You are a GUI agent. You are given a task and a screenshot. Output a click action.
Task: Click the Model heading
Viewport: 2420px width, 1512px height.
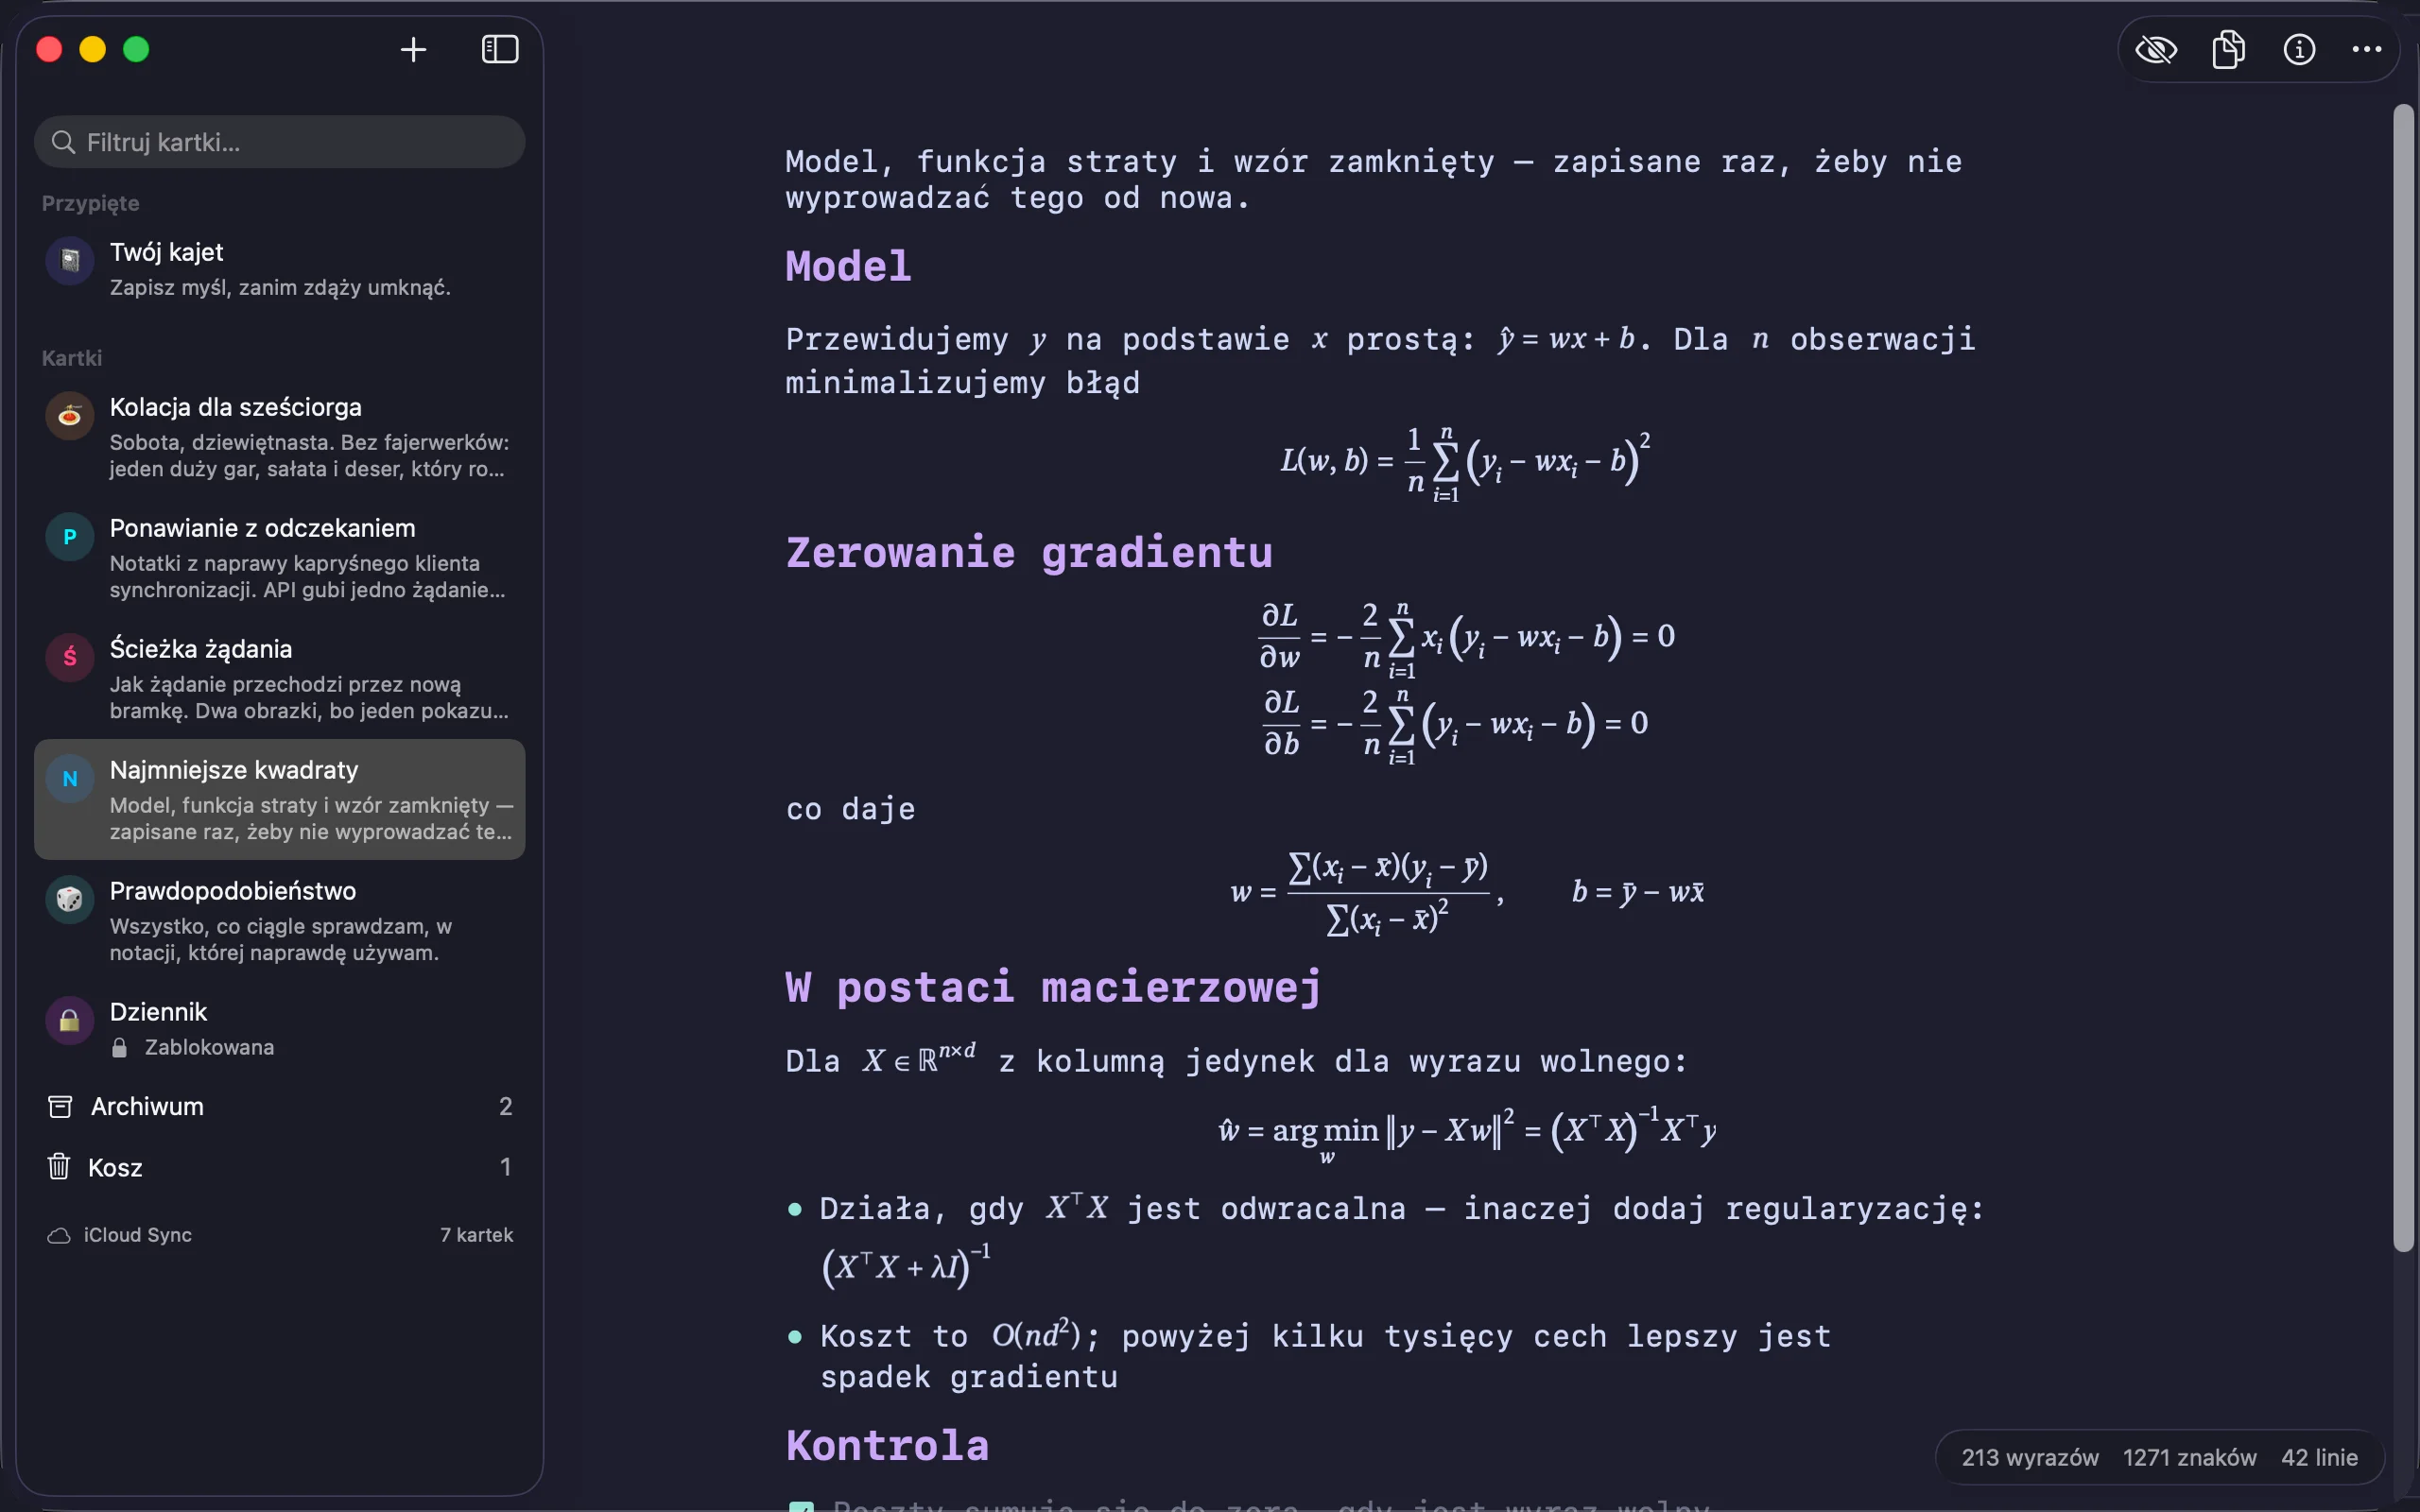tap(848, 267)
